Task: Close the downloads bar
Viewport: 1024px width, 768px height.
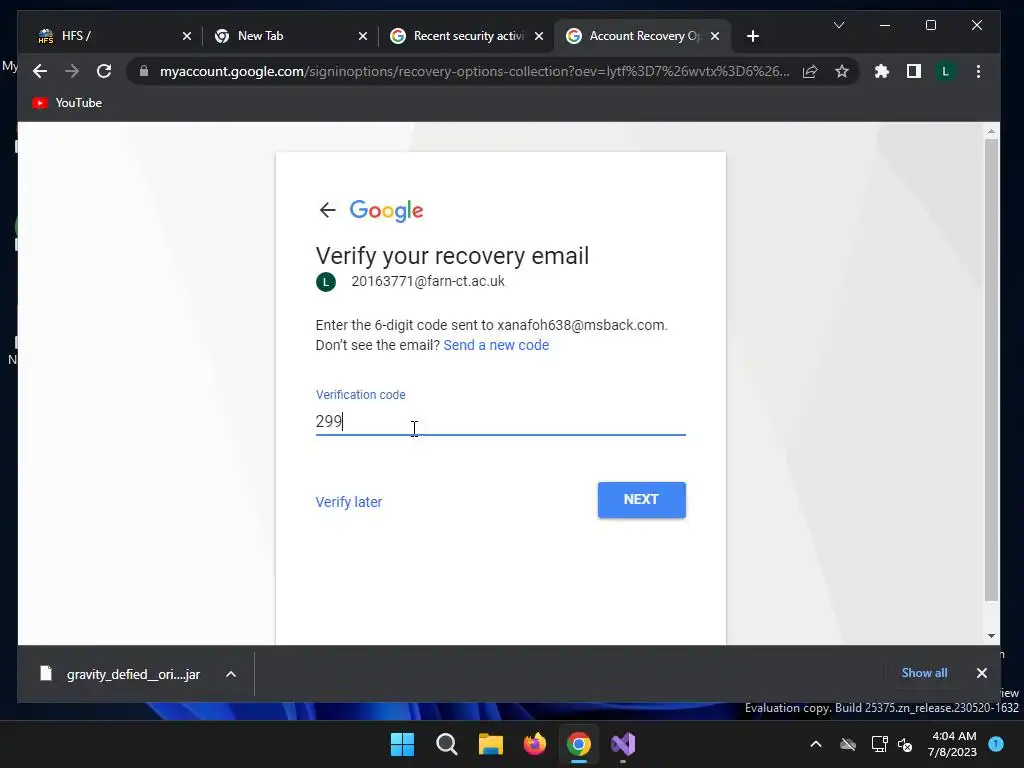Action: (x=981, y=673)
